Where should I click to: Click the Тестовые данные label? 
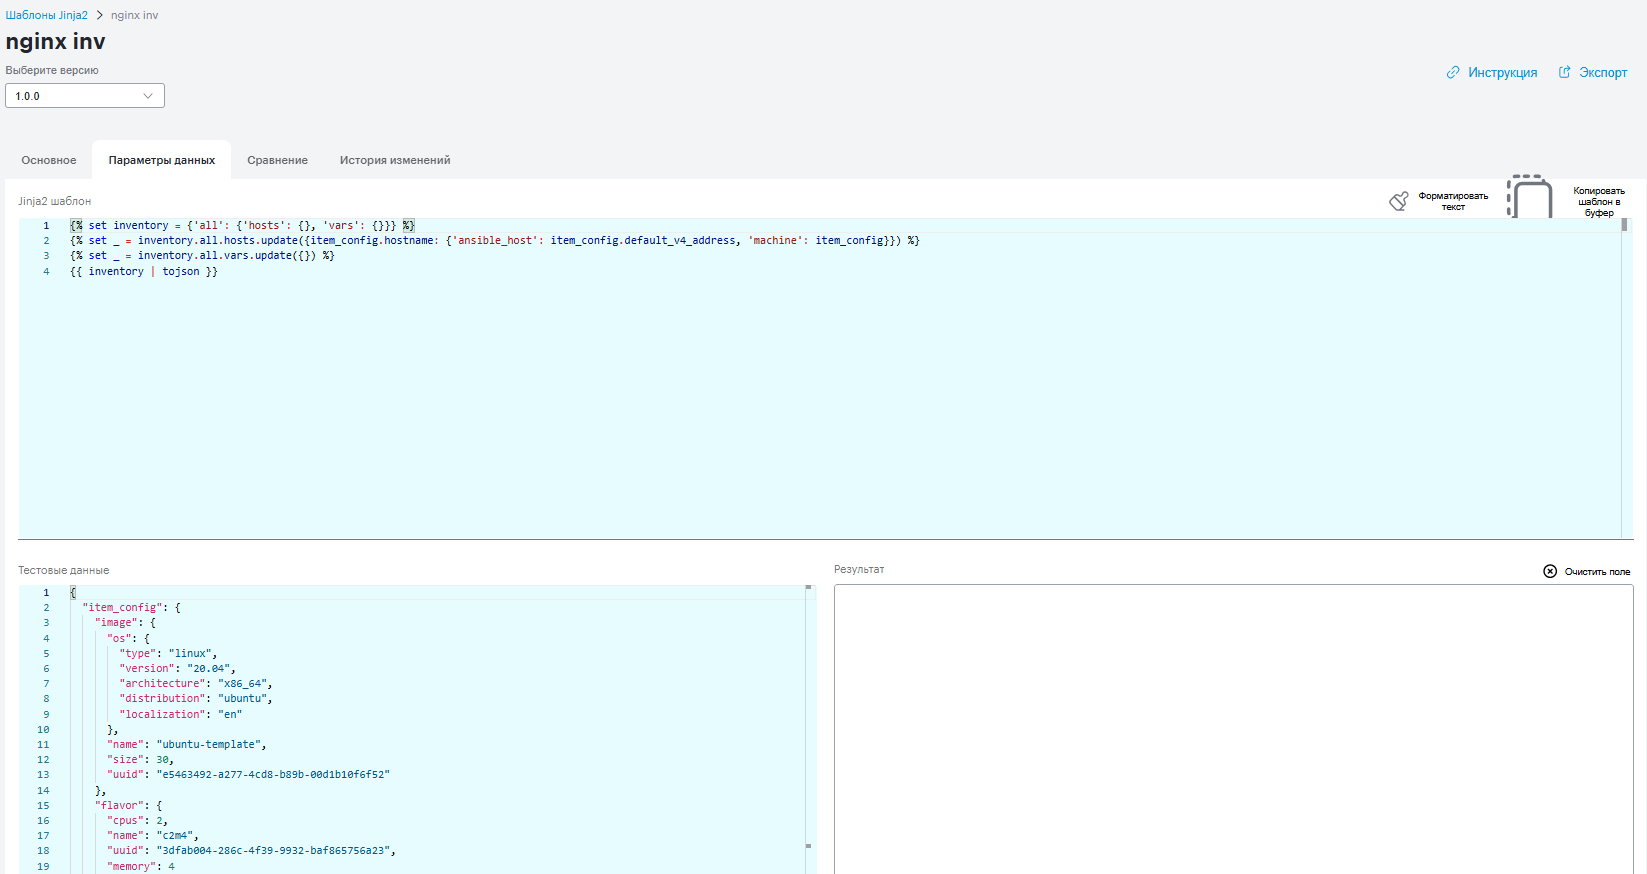tap(63, 570)
